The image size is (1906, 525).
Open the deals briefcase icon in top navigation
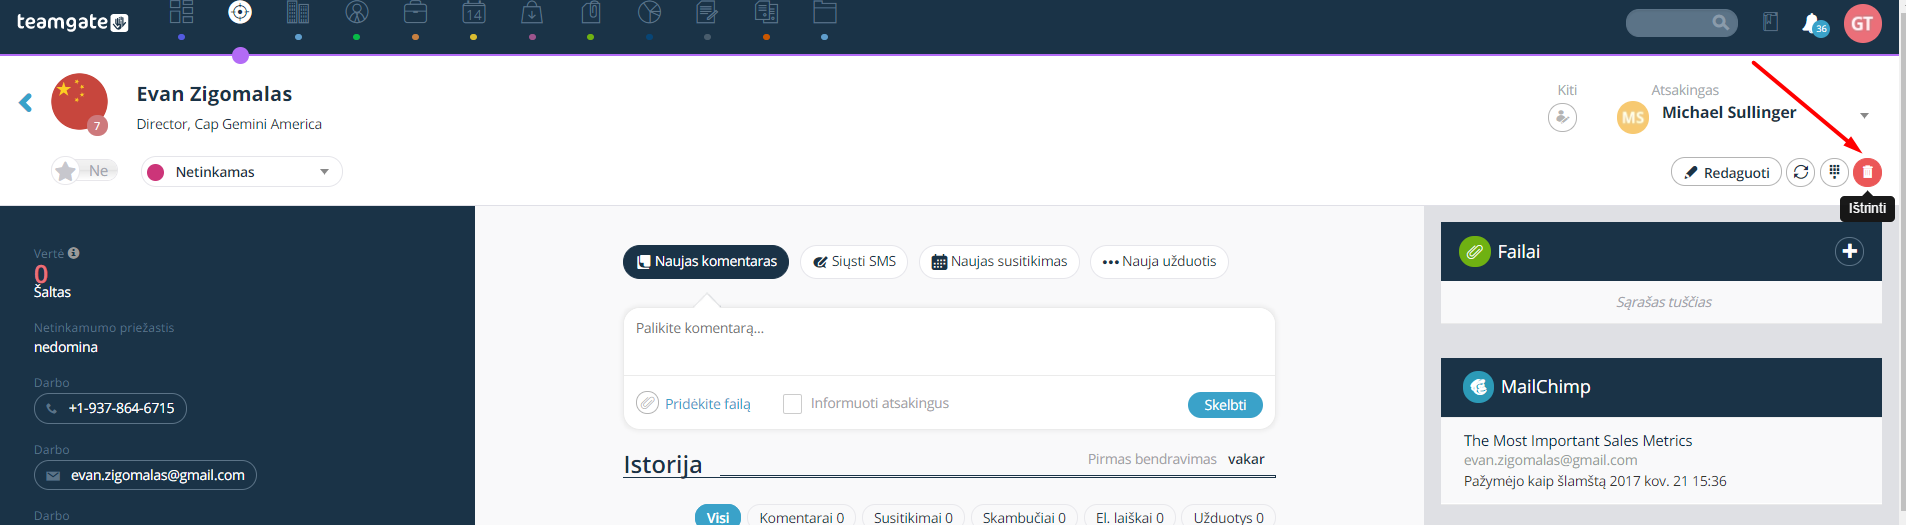[x=415, y=12]
